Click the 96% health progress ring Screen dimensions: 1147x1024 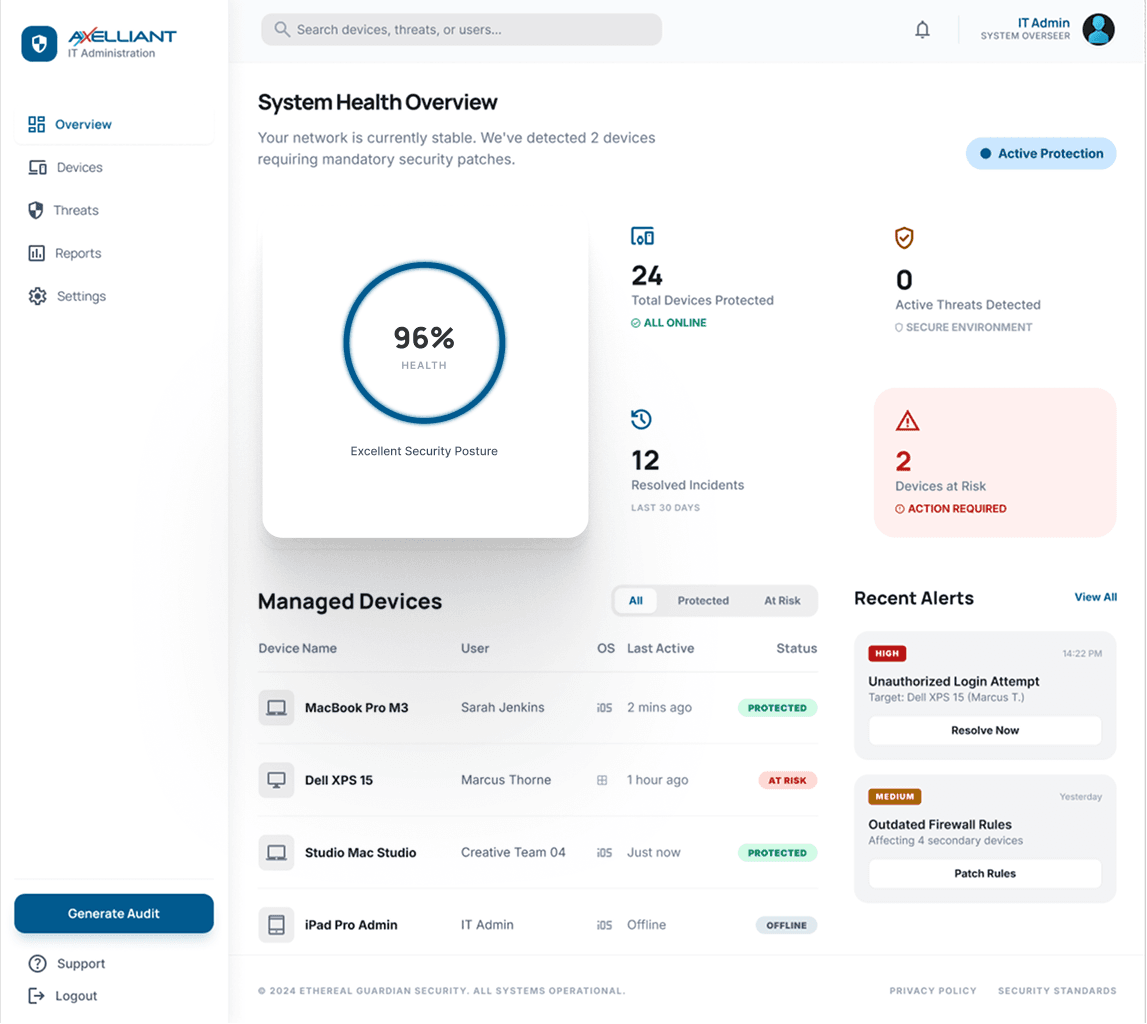click(424, 342)
